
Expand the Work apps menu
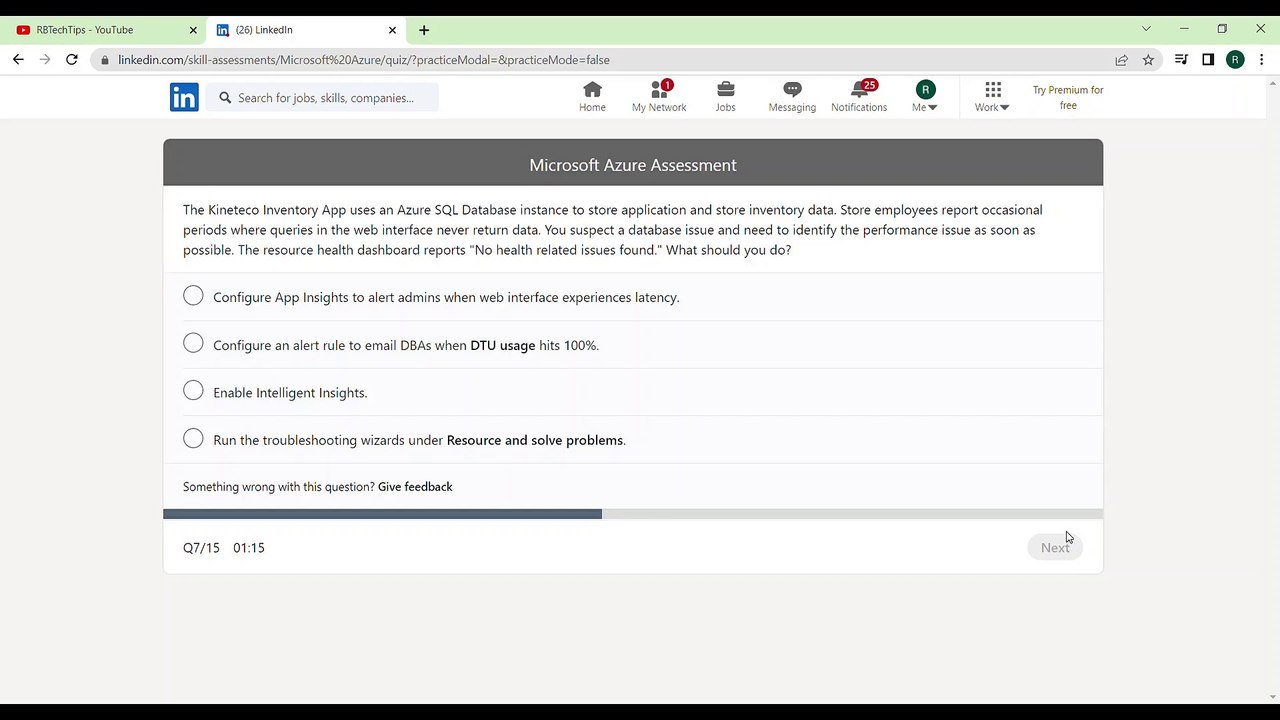pyautogui.click(x=992, y=97)
